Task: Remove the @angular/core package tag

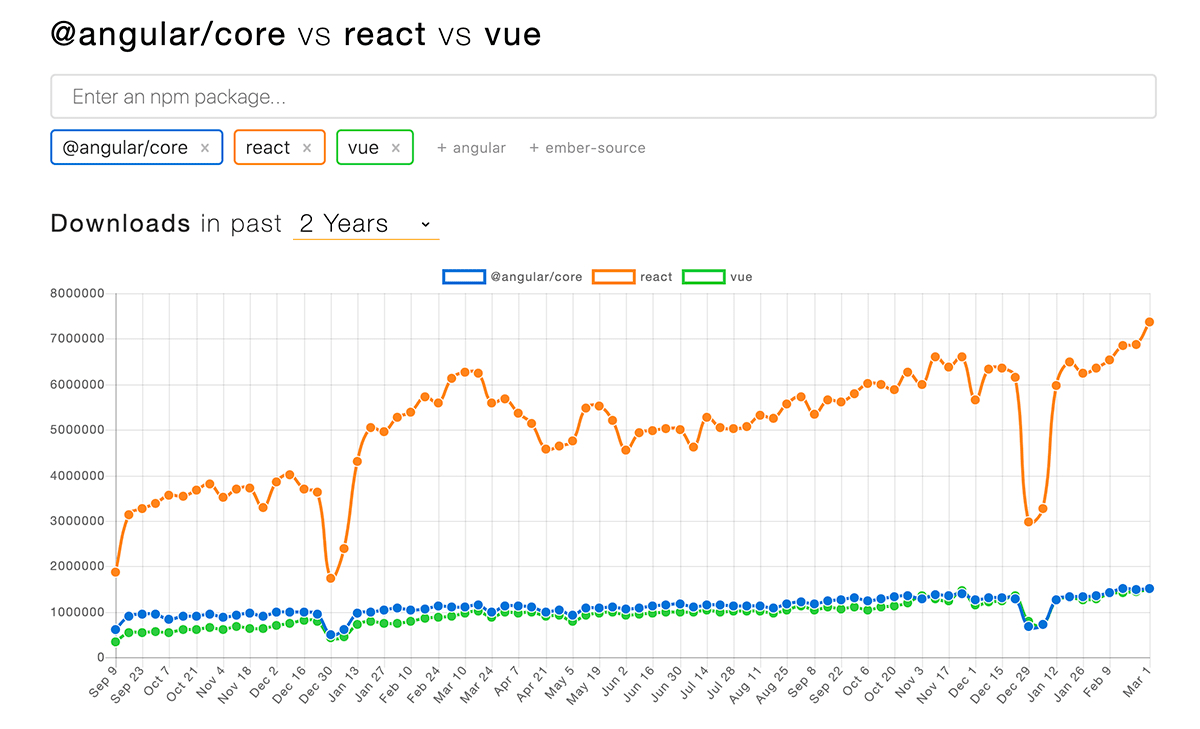Action: [x=205, y=147]
